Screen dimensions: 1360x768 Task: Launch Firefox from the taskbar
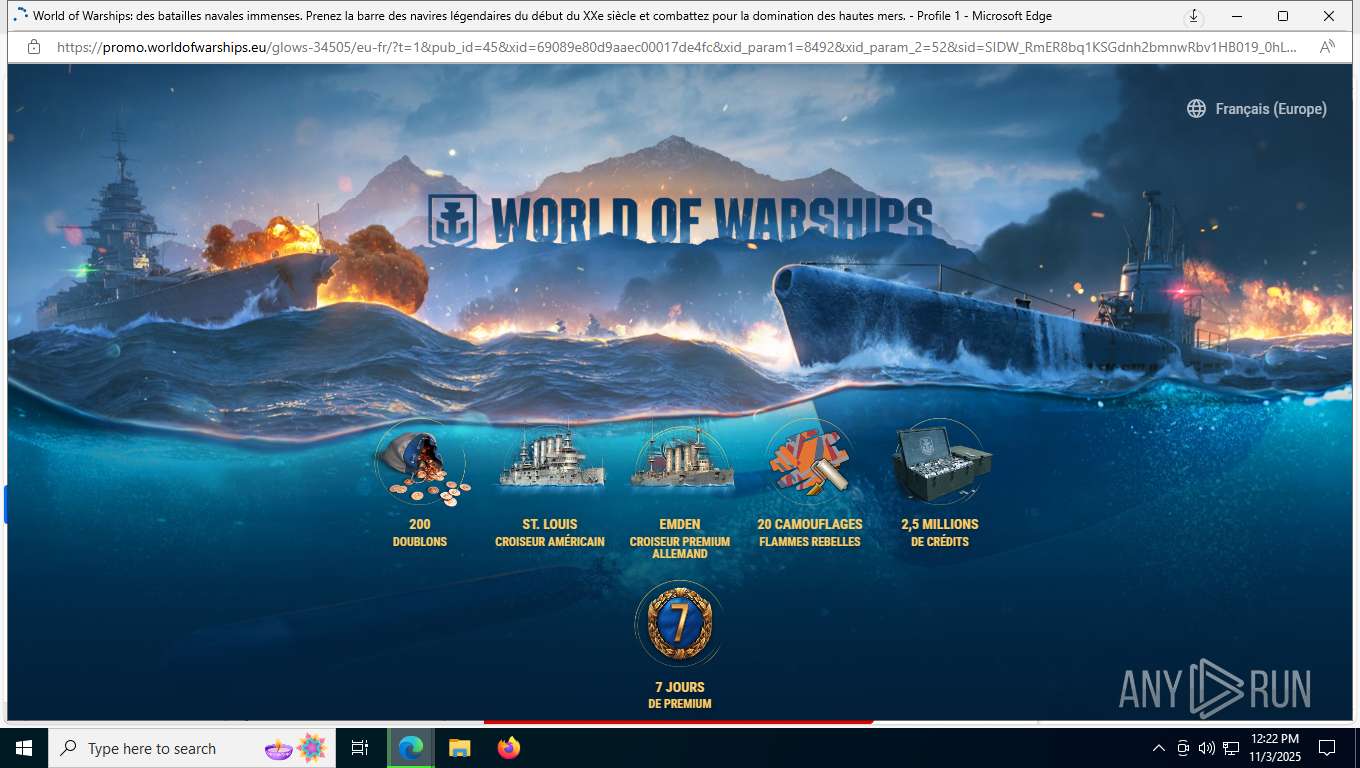tap(509, 748)
